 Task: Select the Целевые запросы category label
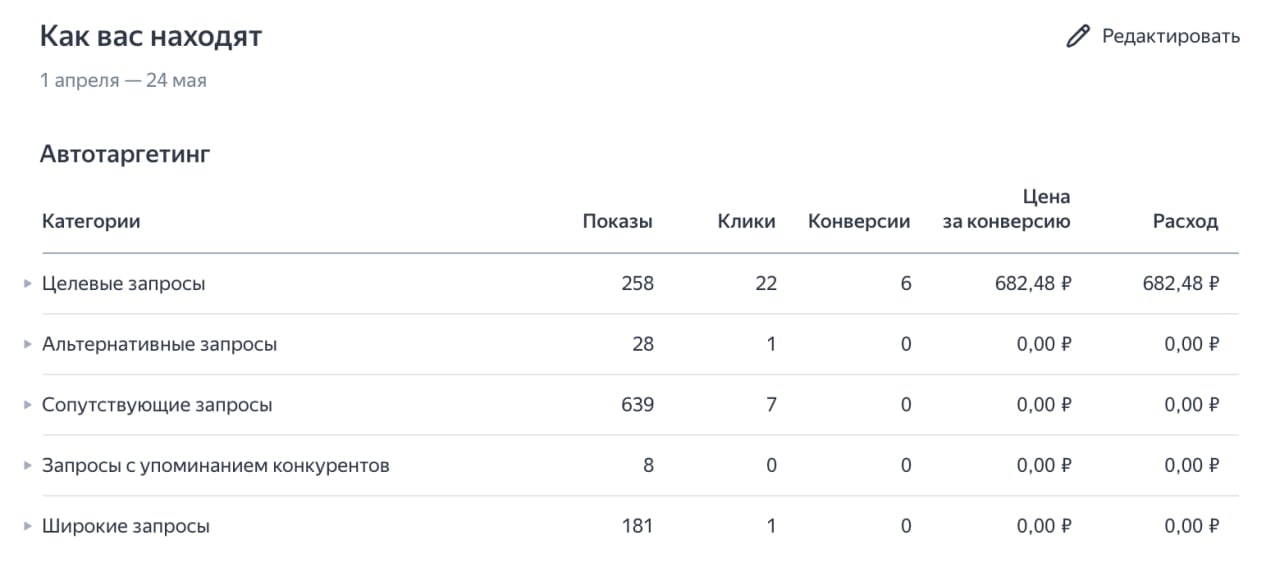tap(124, 284)
